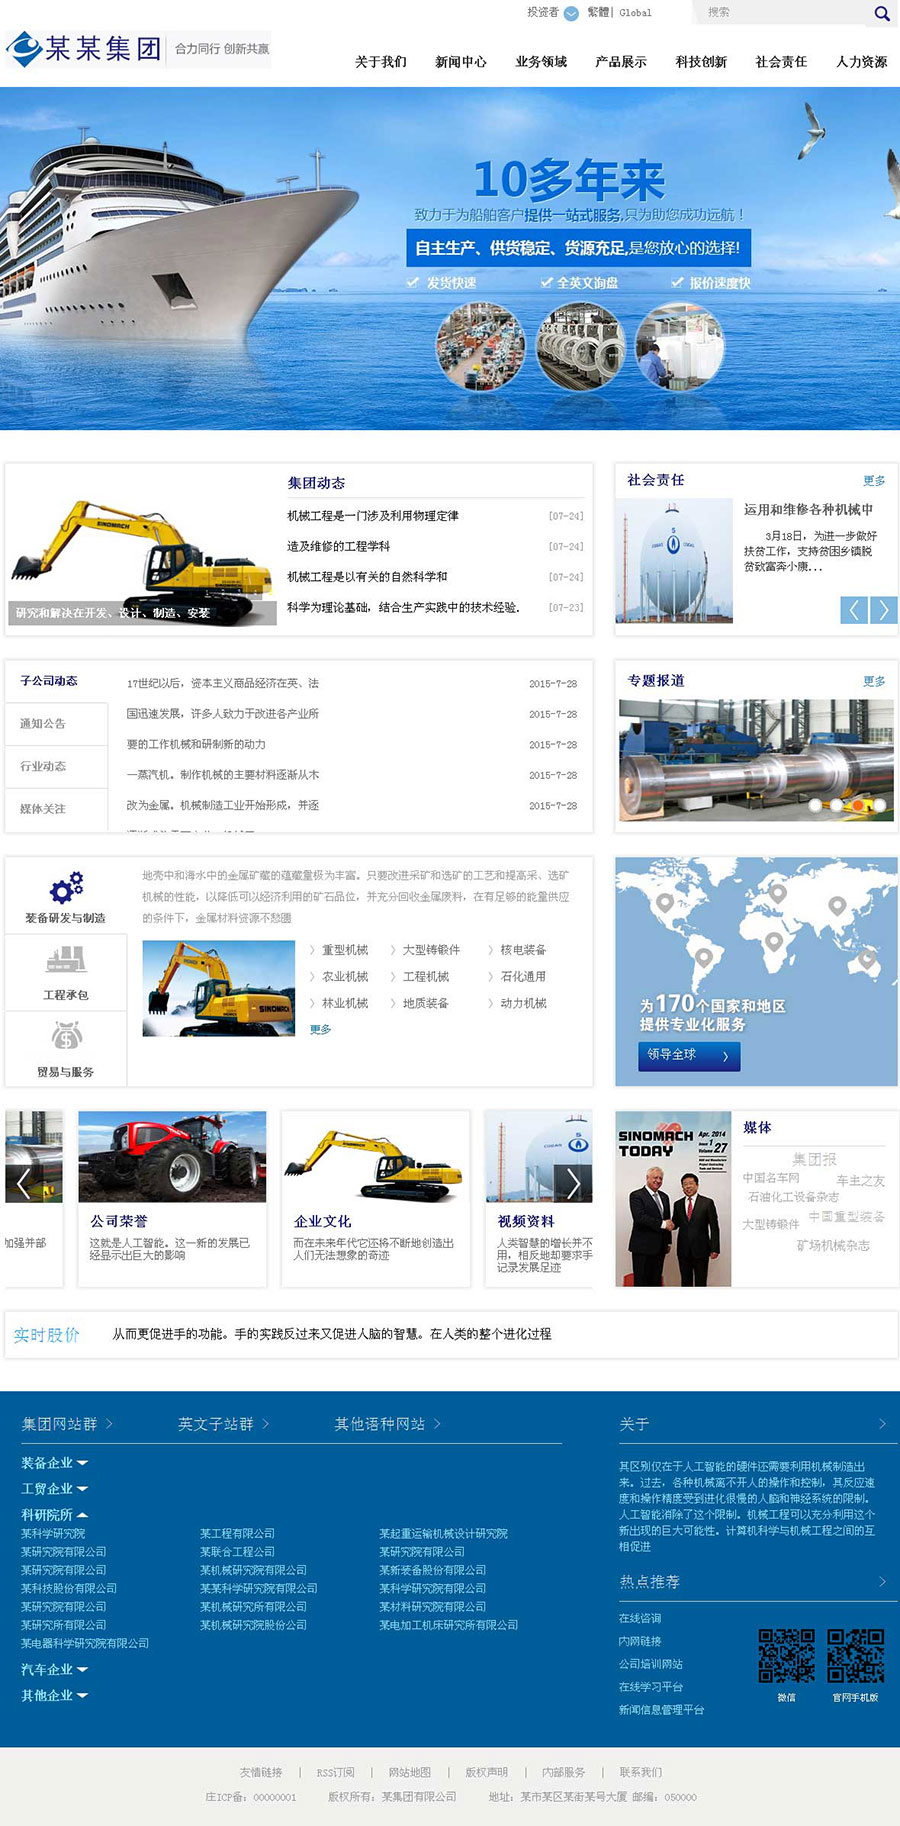Screen dimensions: 900x1826
Task: Open the 集团网站群 tab
Action: point(60,1424)
